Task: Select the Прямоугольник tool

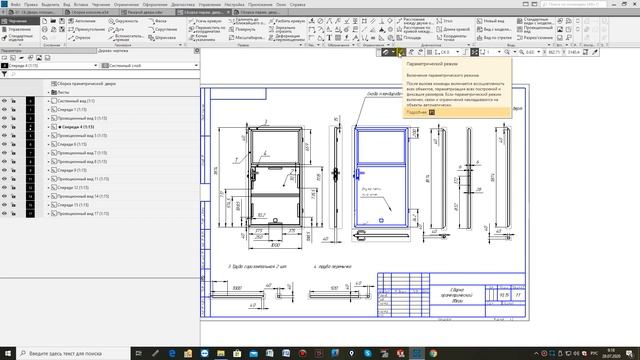Action: (x=87, y=29)
